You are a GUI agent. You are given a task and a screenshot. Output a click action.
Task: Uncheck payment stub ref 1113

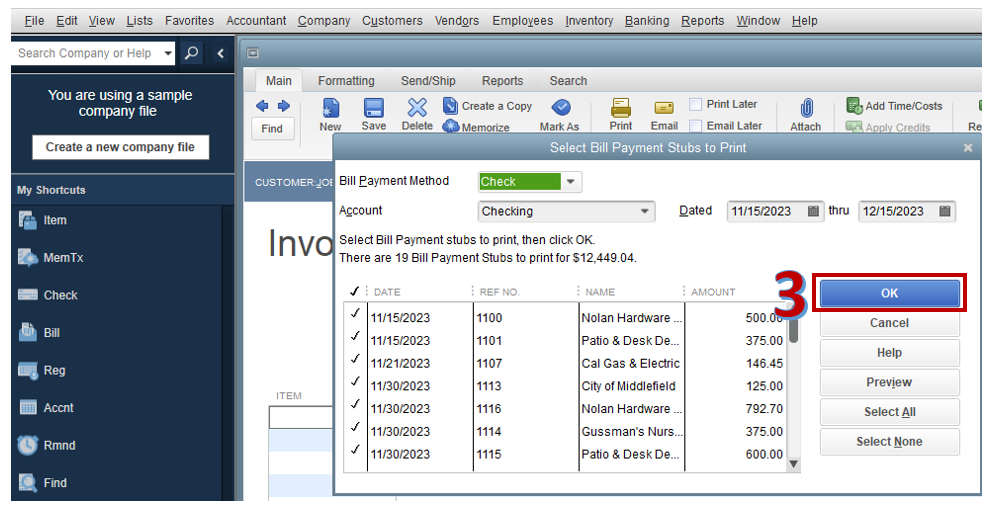(x=355, y=381)
